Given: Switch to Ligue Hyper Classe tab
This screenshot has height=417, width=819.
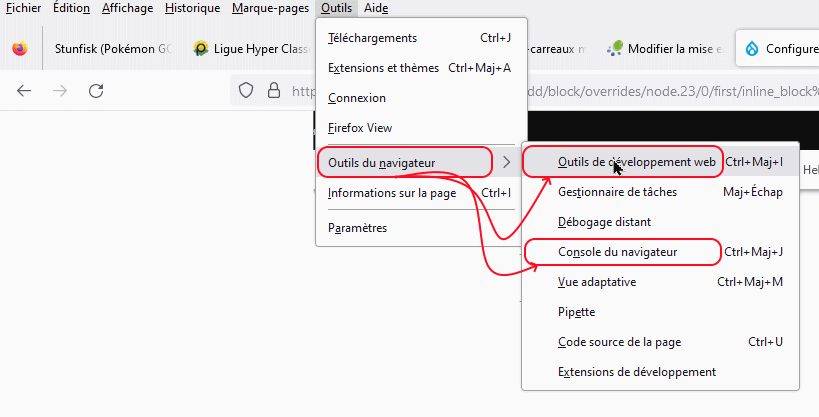Looking at the screenshot, I should click(251, 49).
